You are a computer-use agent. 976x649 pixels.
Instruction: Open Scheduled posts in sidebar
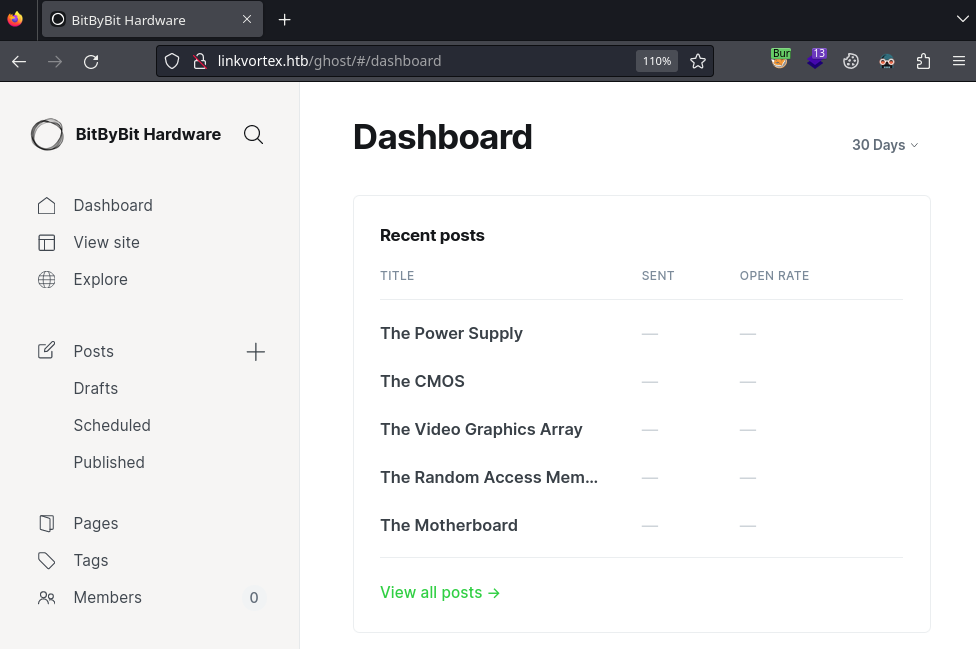(x=112, y=426)
